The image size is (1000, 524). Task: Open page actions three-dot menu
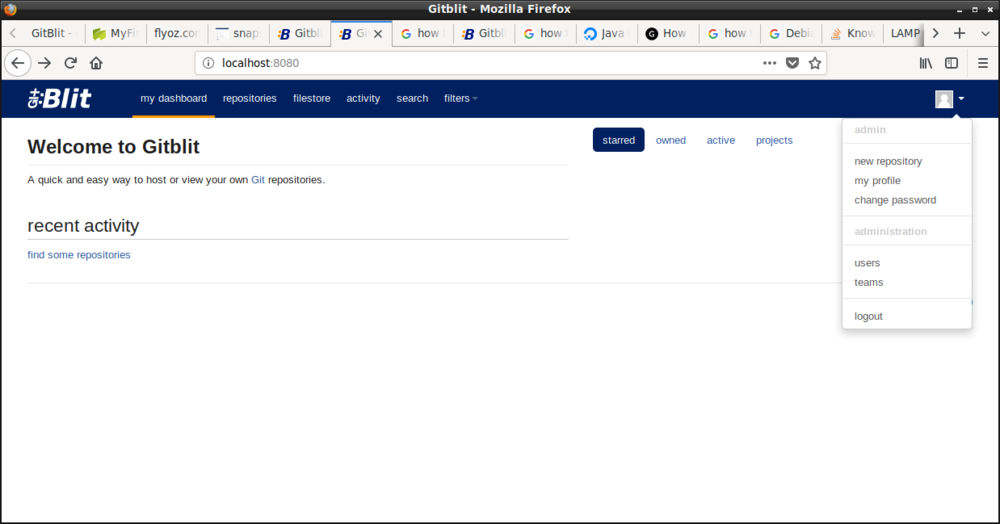[769, 63]
